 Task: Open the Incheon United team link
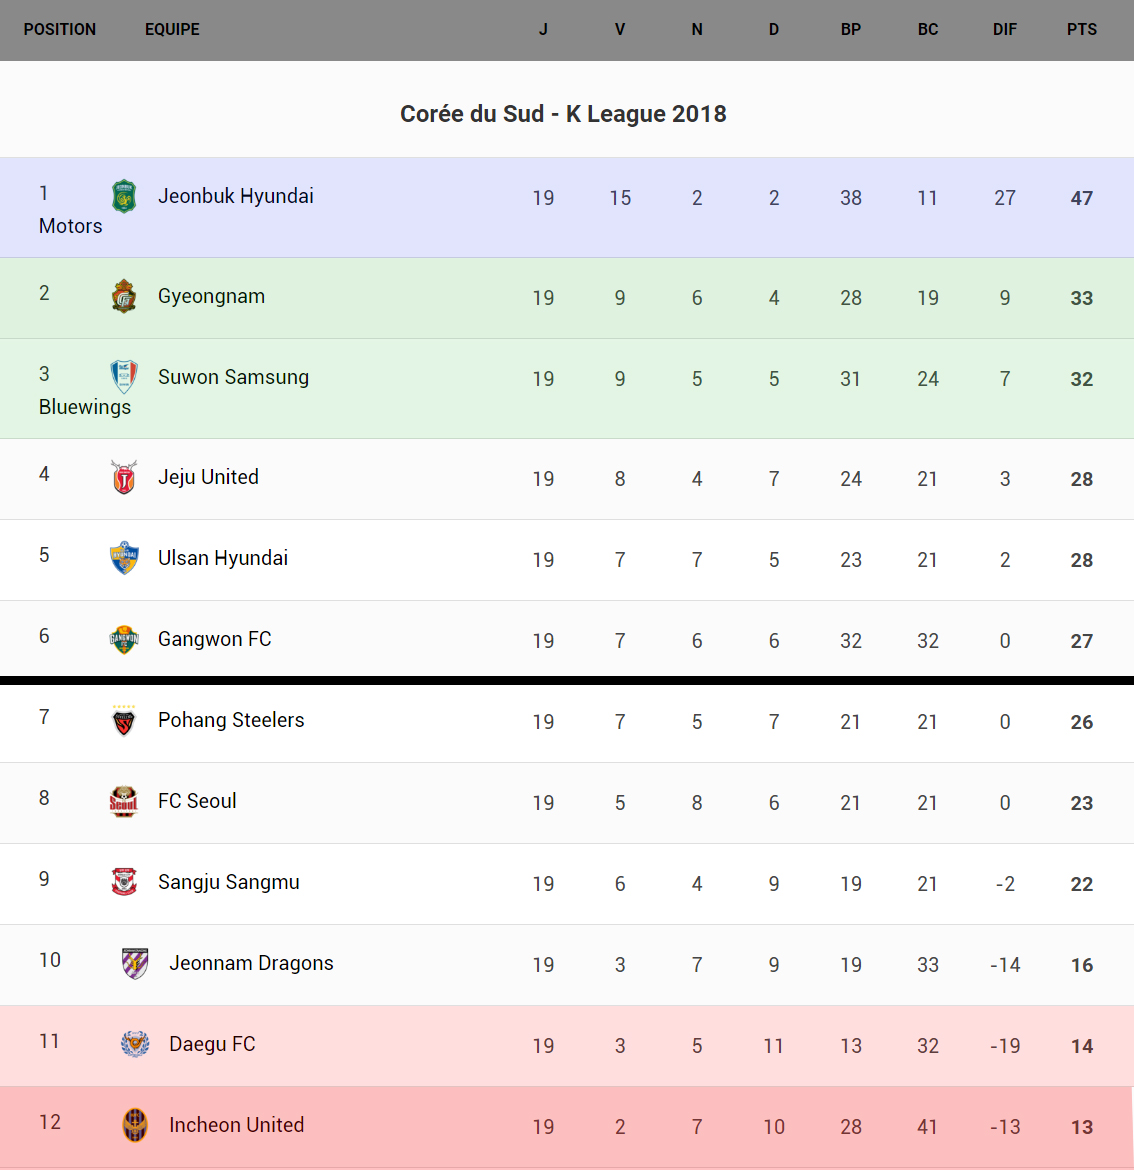(236, 1125)
